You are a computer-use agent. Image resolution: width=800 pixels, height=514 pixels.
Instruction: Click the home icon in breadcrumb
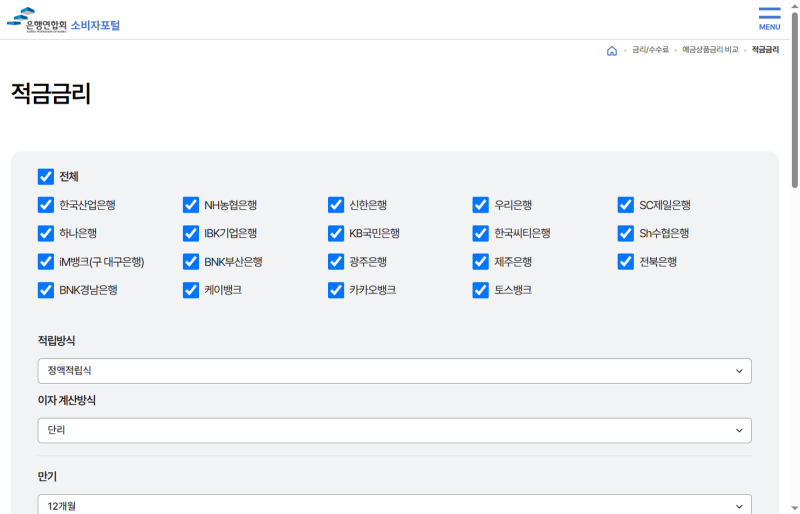pyautogui.click(x=612, y=51)
